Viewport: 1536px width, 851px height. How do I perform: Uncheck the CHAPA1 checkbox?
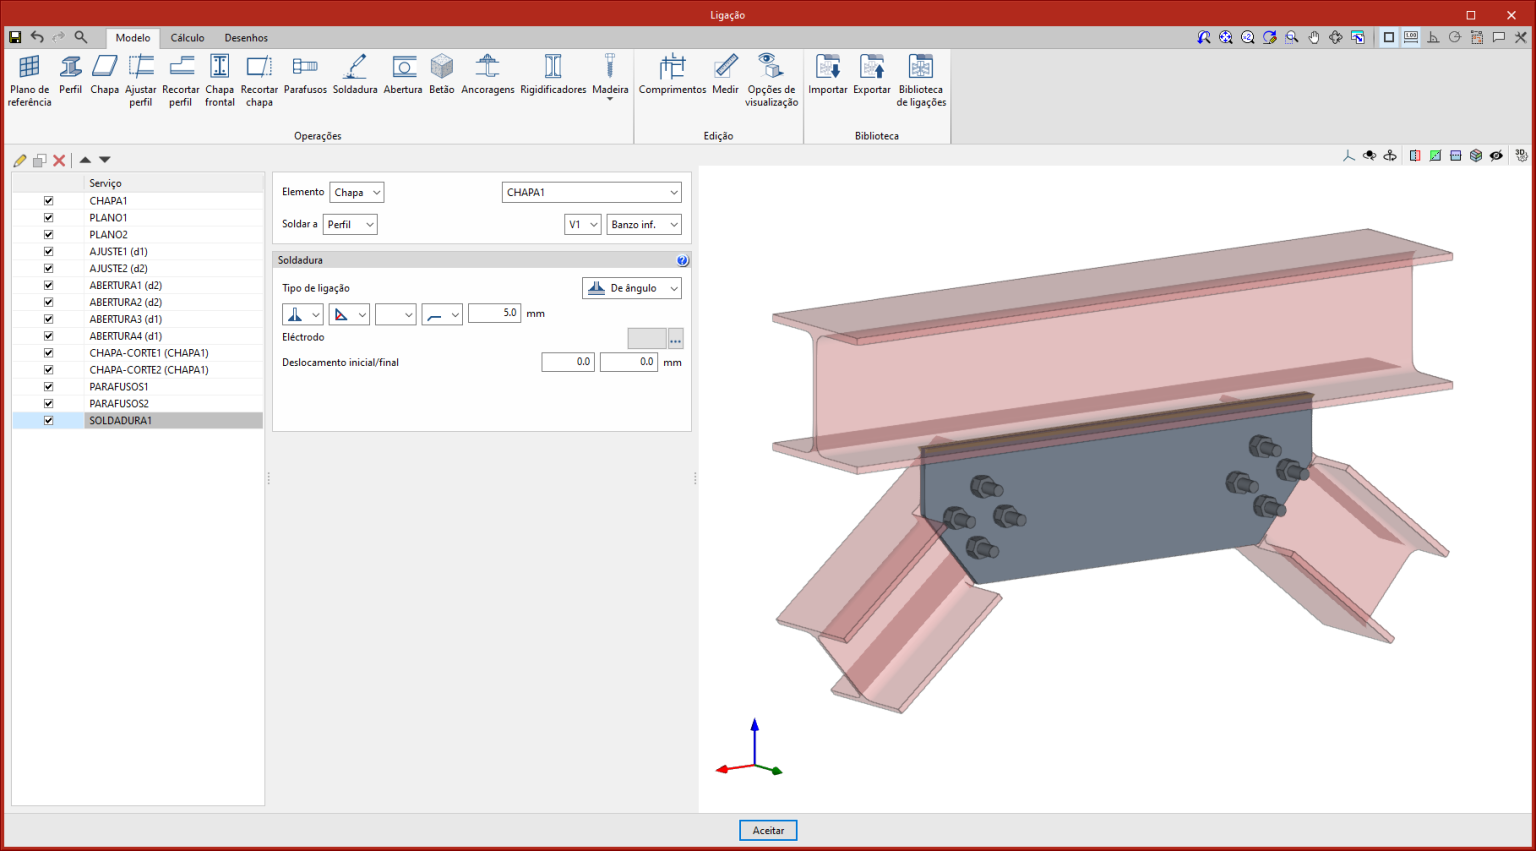pos(48,201)
